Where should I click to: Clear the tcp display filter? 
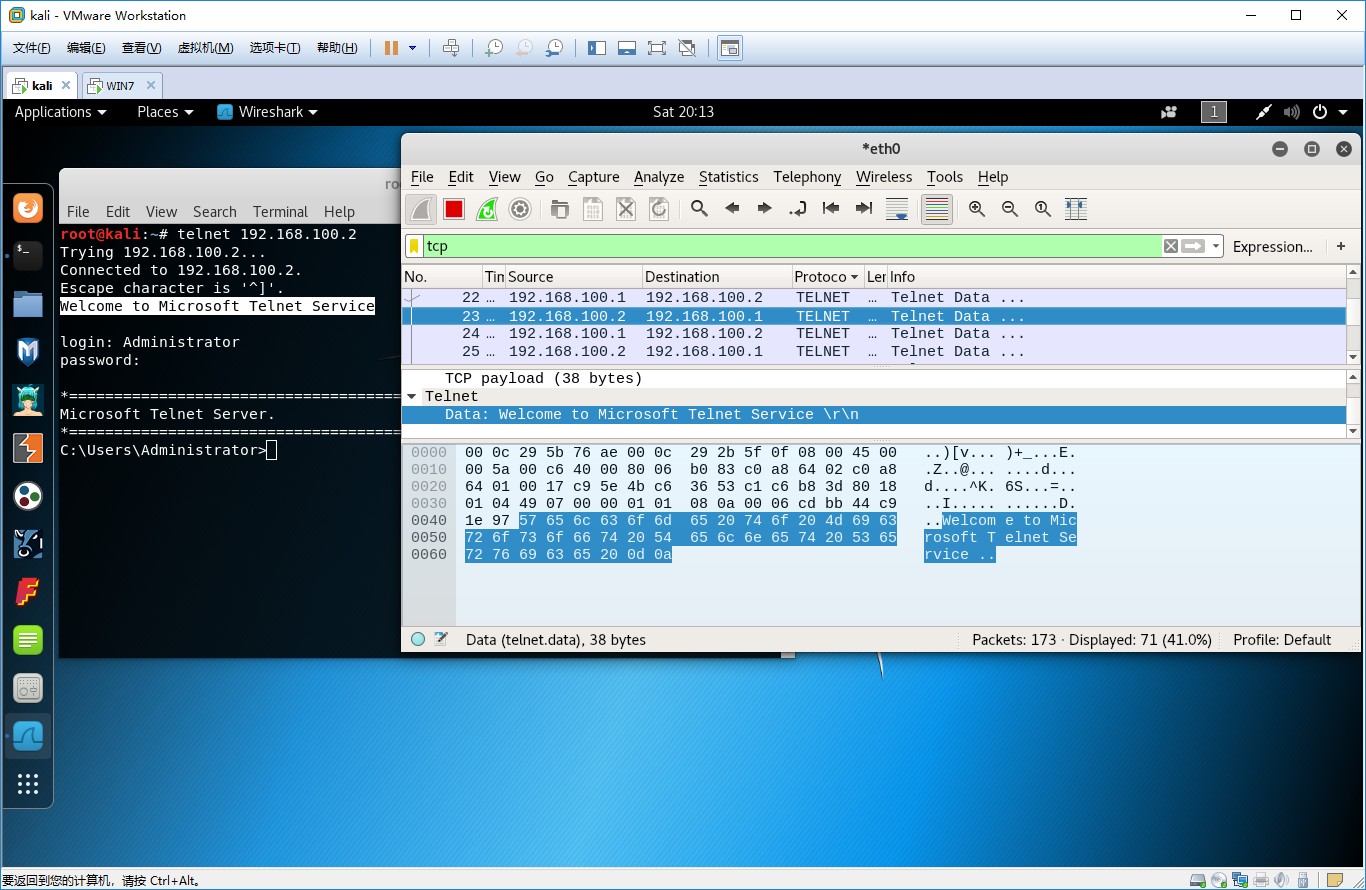(1170, 246)
